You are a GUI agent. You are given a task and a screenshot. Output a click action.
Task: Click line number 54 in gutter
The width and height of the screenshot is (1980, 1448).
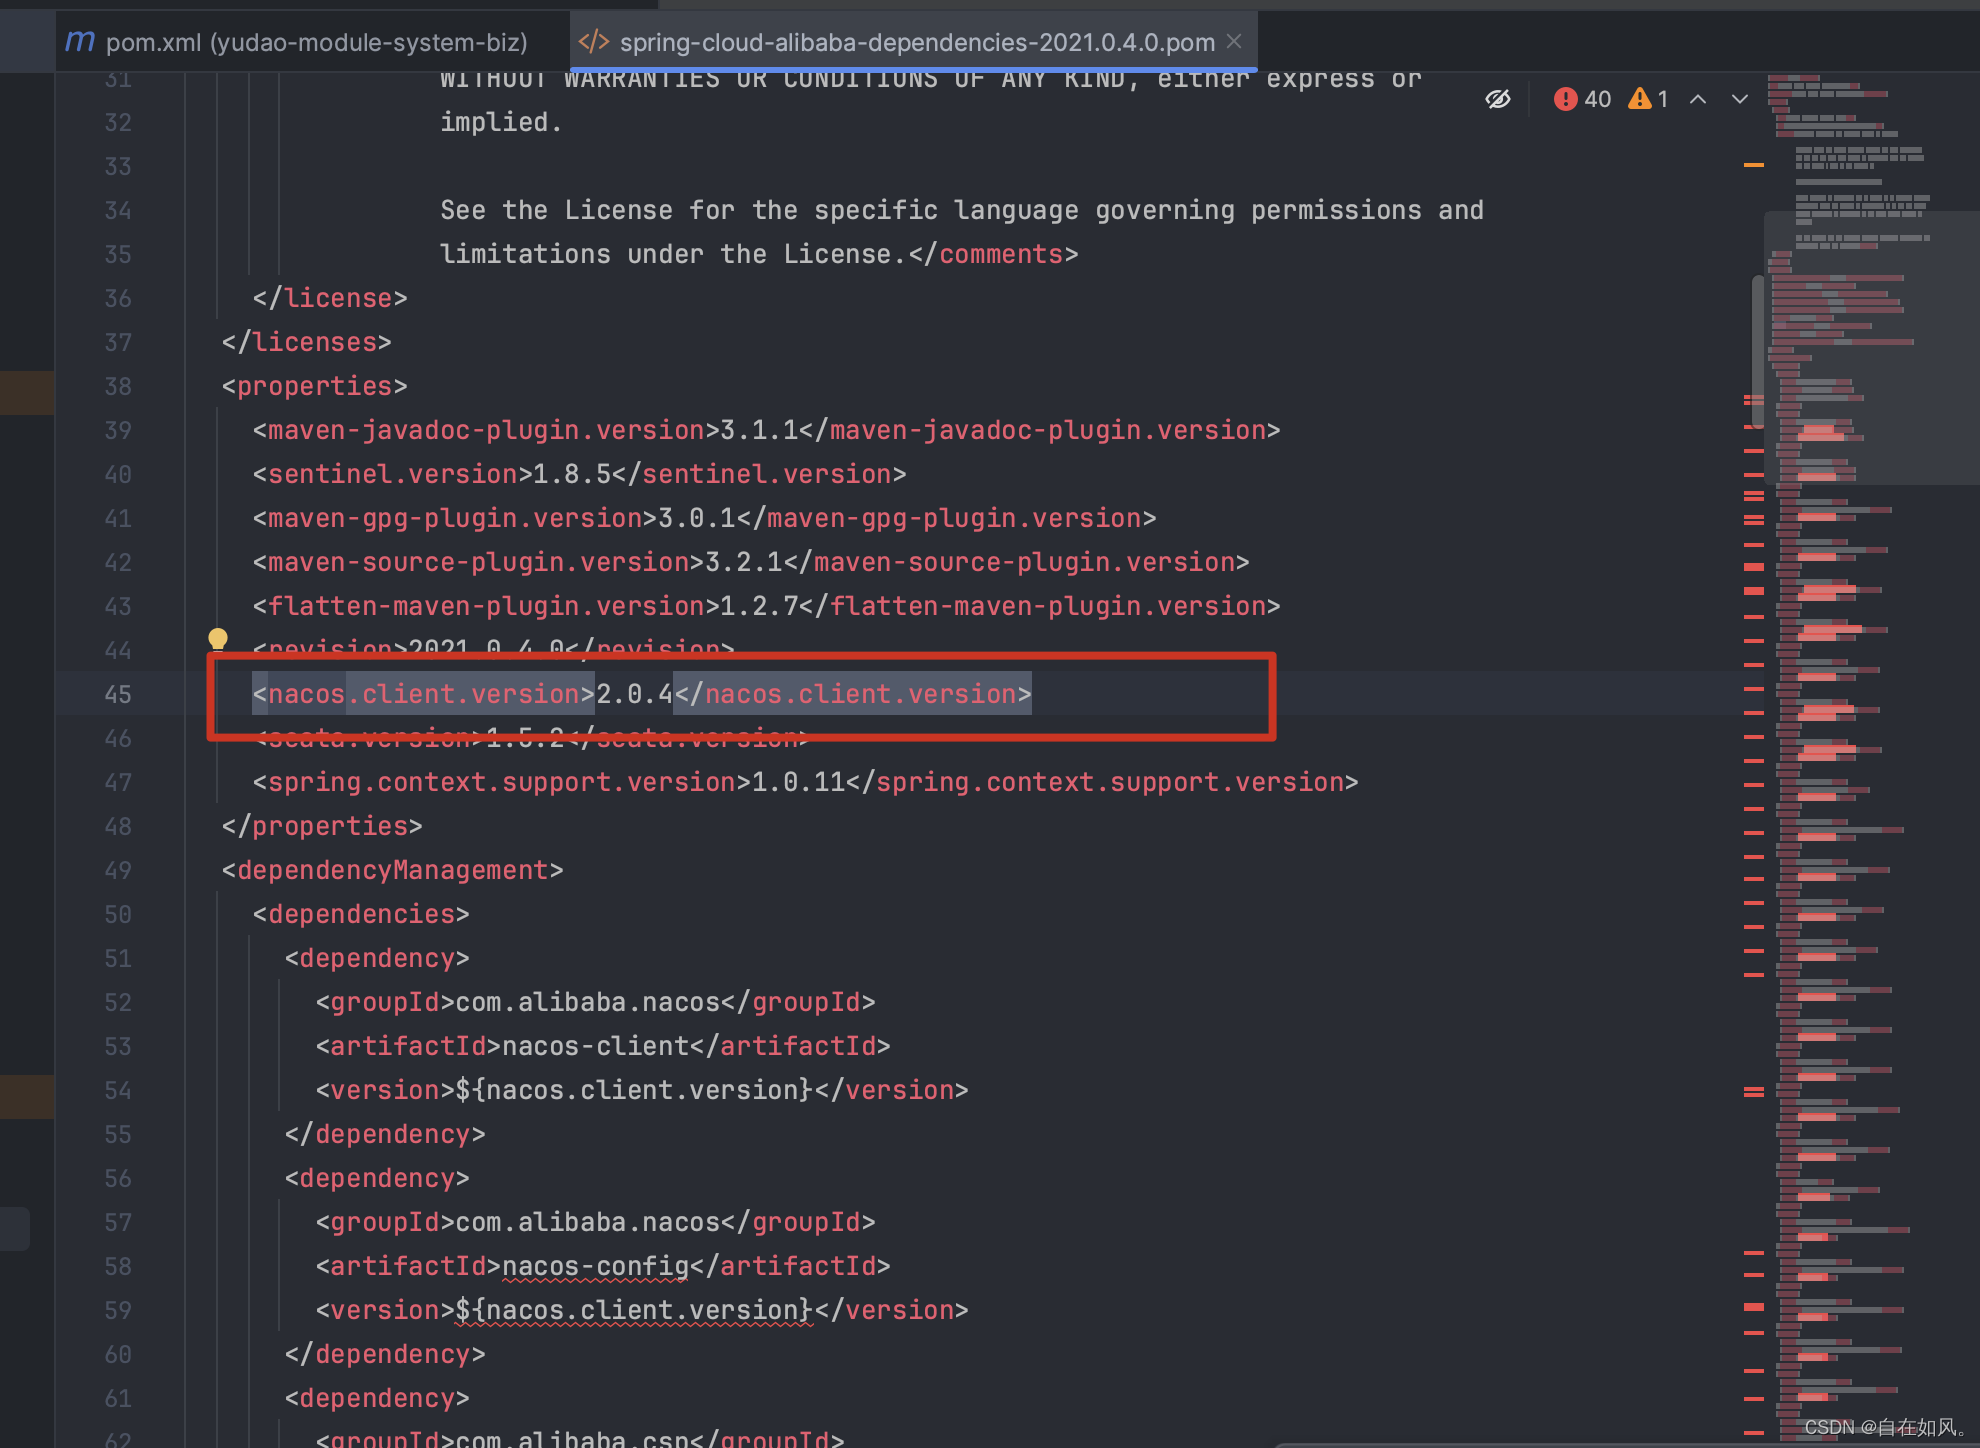(118, 1090)
